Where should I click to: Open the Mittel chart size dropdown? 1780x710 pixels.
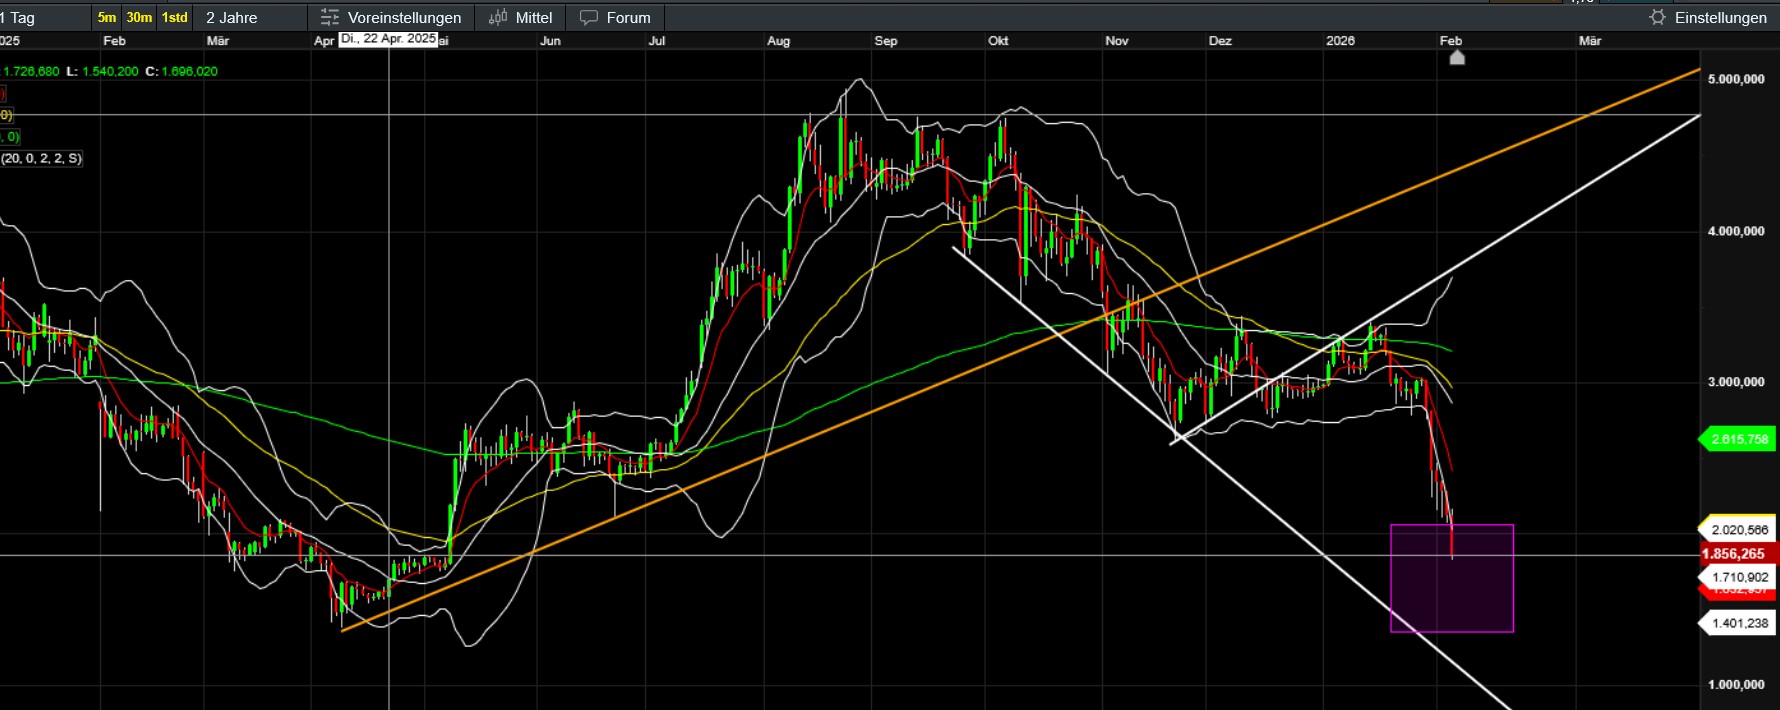(x=533, y=18)
